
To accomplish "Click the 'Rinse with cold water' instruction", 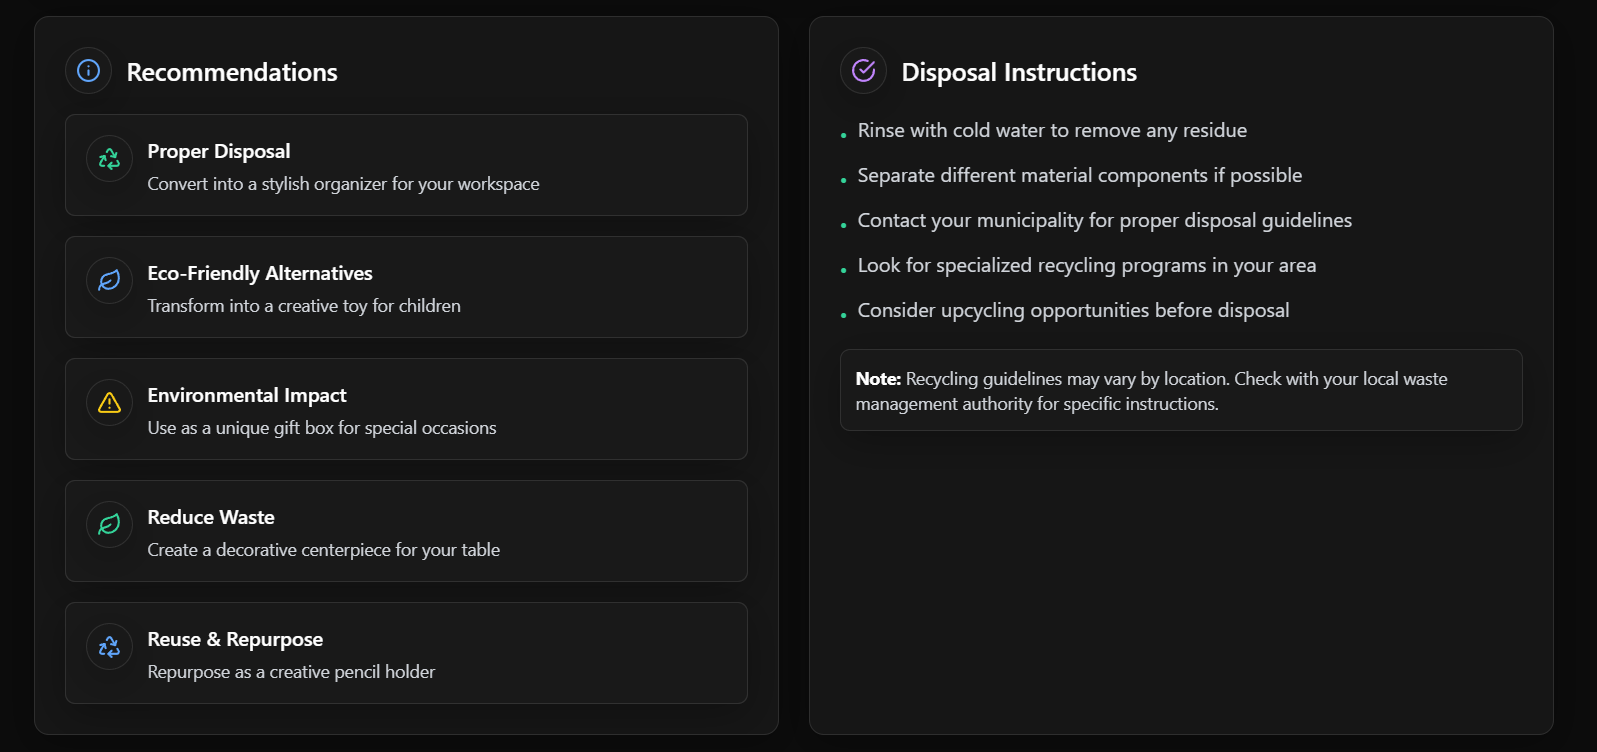I will 1052,130.
